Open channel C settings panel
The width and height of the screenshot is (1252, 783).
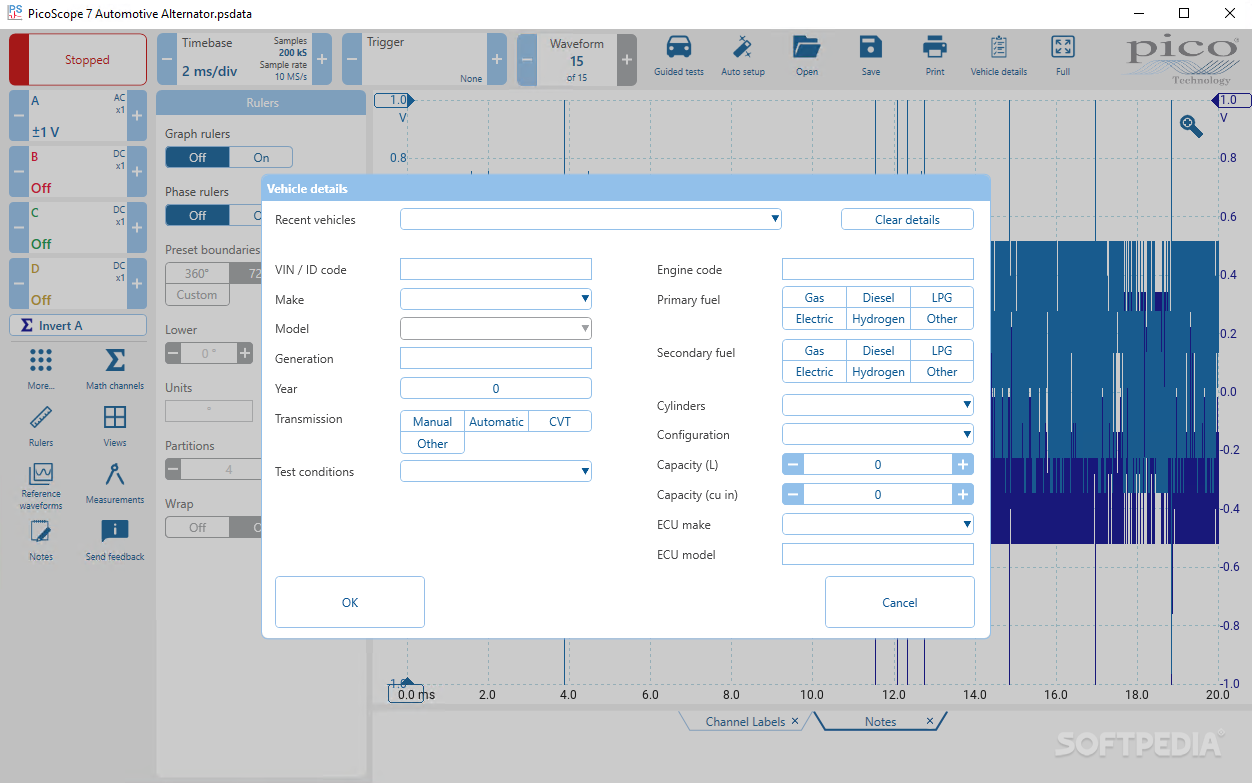78,227
